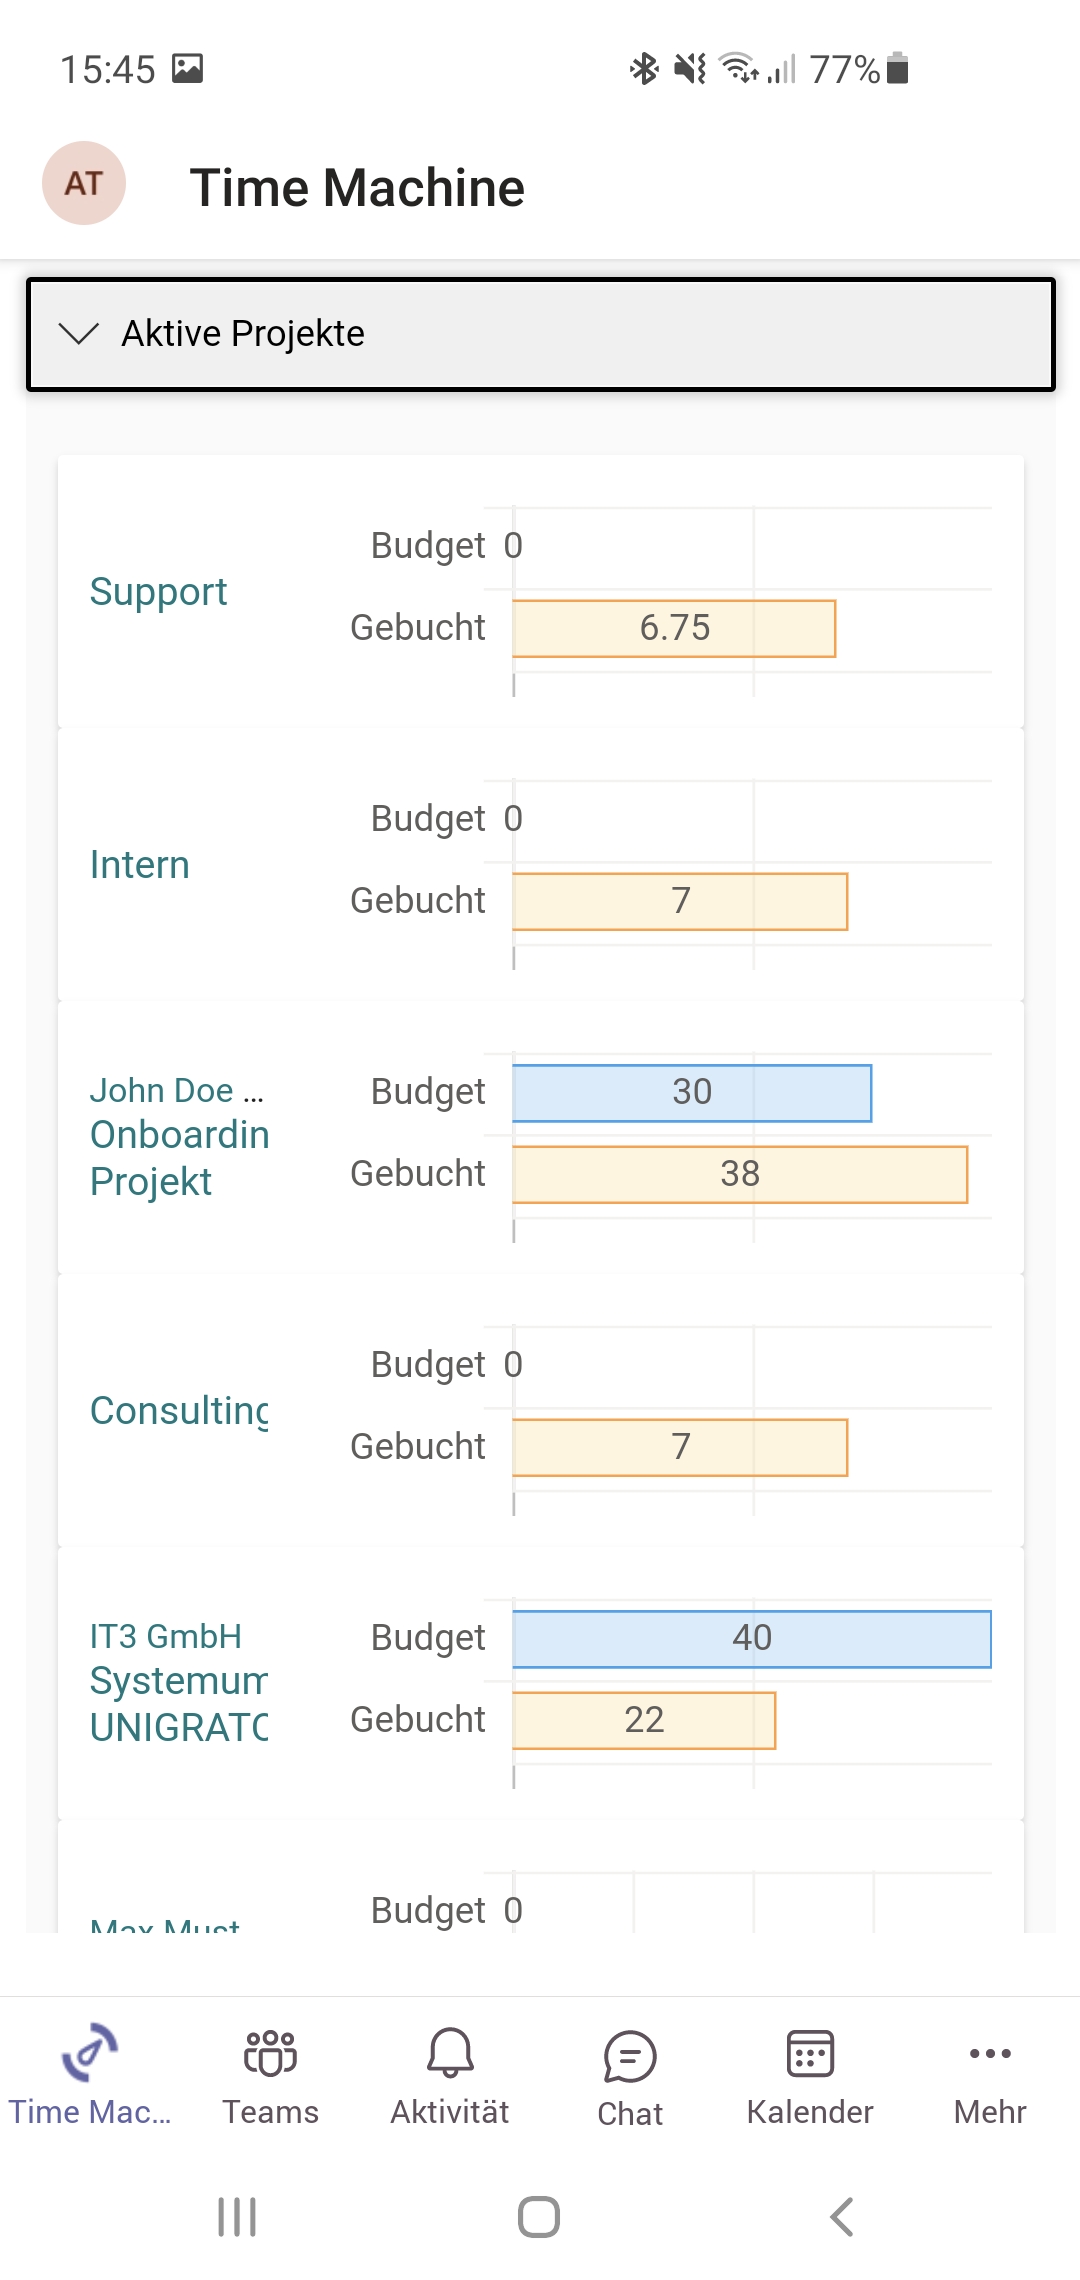Click the Aktive Projekte chevron arrow
This screenshot has height=2280, width=1080.
pyautogui.click(x=79, y=334)
